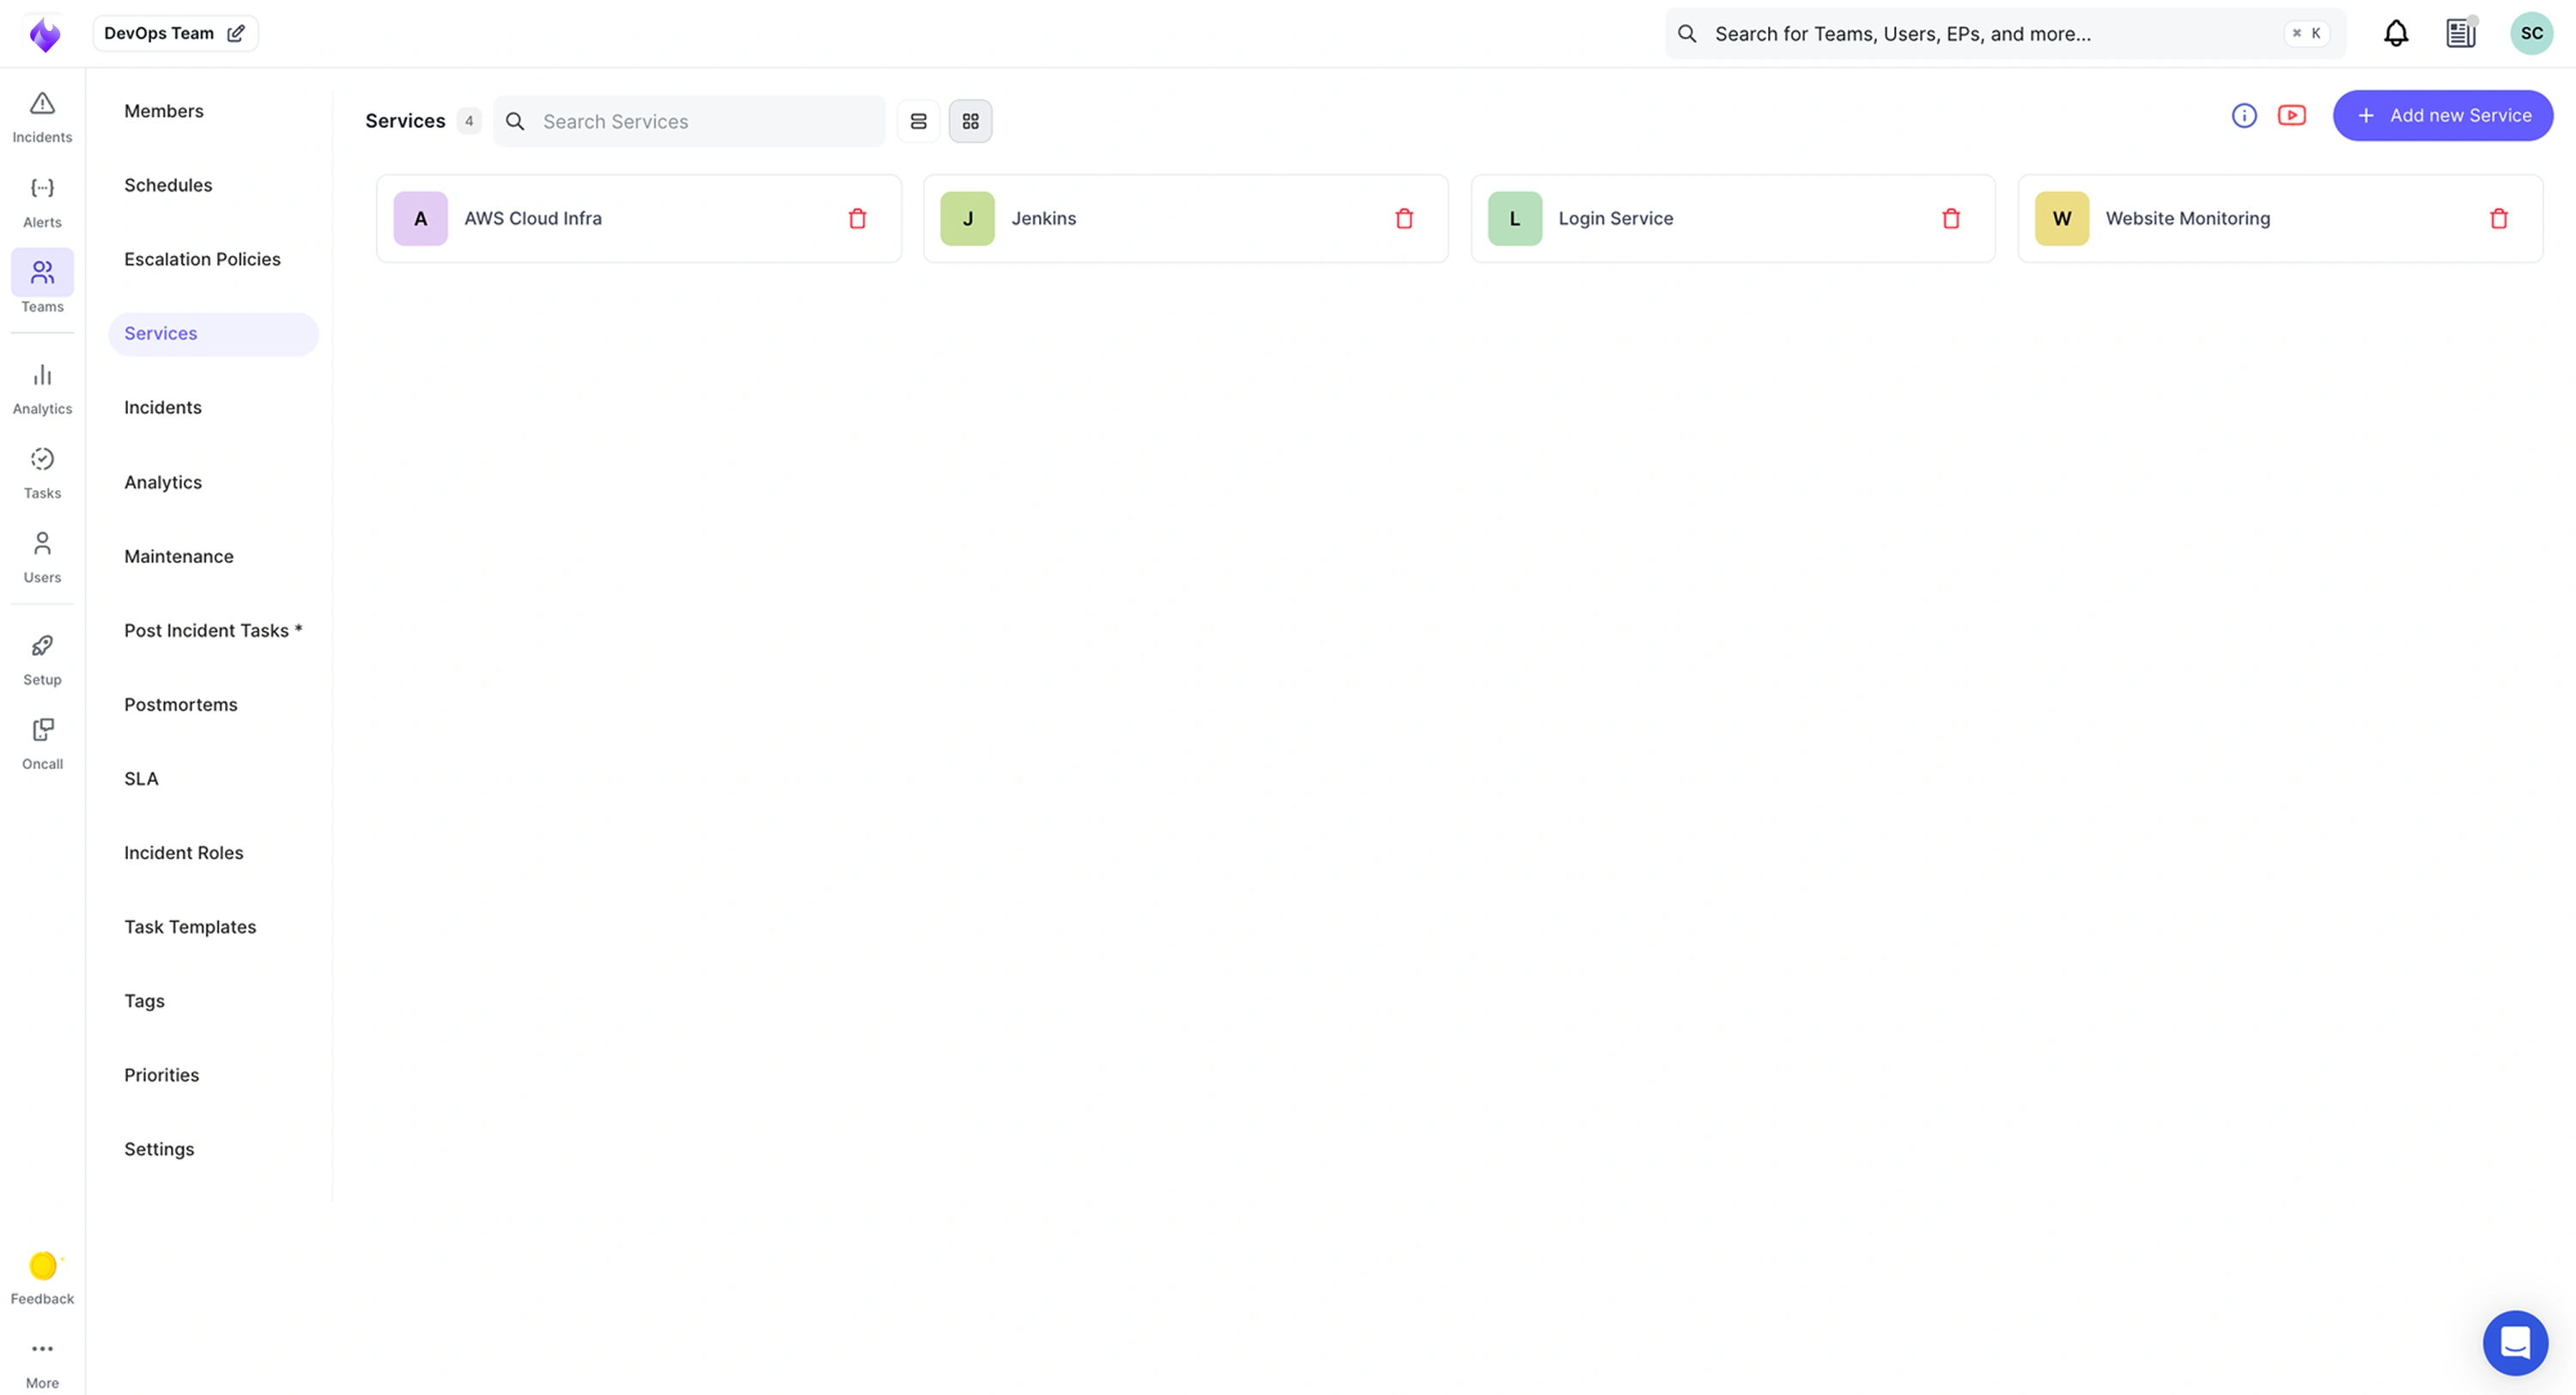This screenshot has width=2576, height=1395.
Task: Go to Analytics in the left rail
Action: 42,388
